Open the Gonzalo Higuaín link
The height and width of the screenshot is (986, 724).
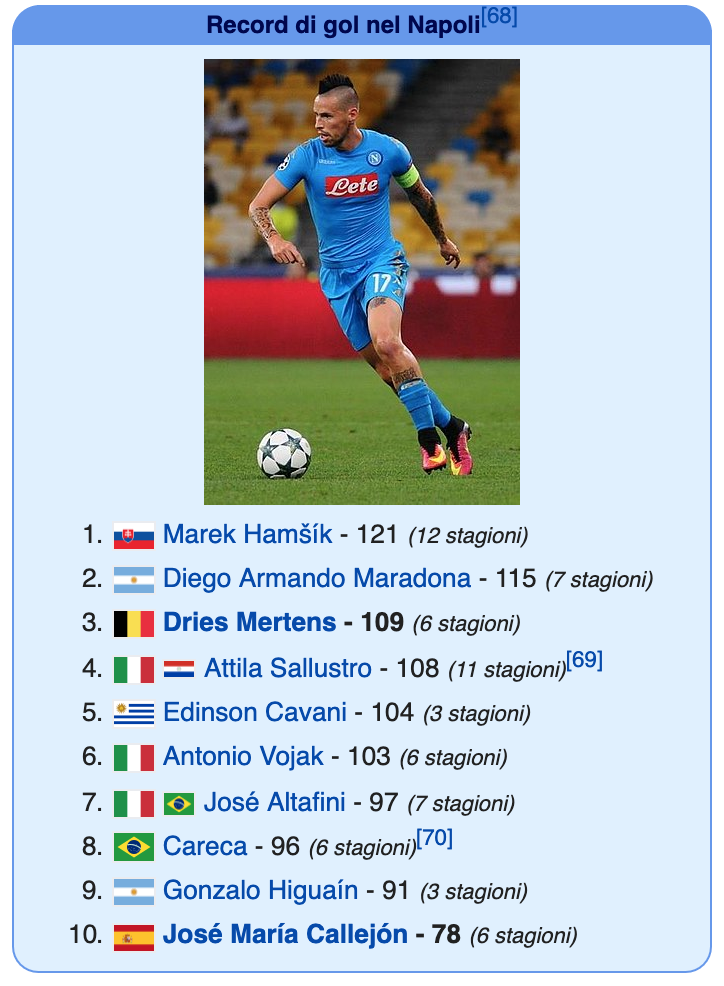pyautogui.click(x=260, y=890)
